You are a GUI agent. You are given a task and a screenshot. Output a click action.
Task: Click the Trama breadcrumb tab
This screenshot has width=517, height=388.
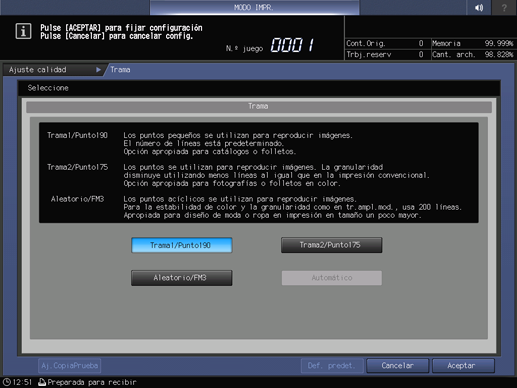120,70
